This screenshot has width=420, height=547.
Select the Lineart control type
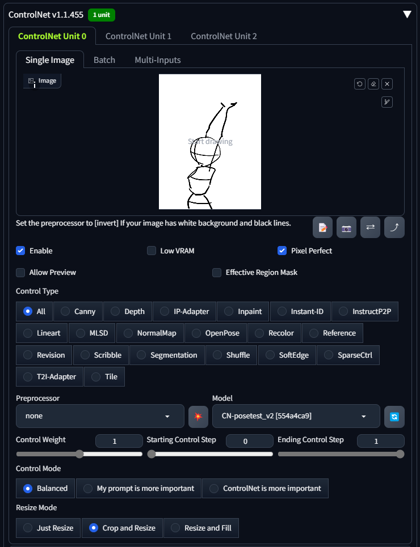(42, 333)
